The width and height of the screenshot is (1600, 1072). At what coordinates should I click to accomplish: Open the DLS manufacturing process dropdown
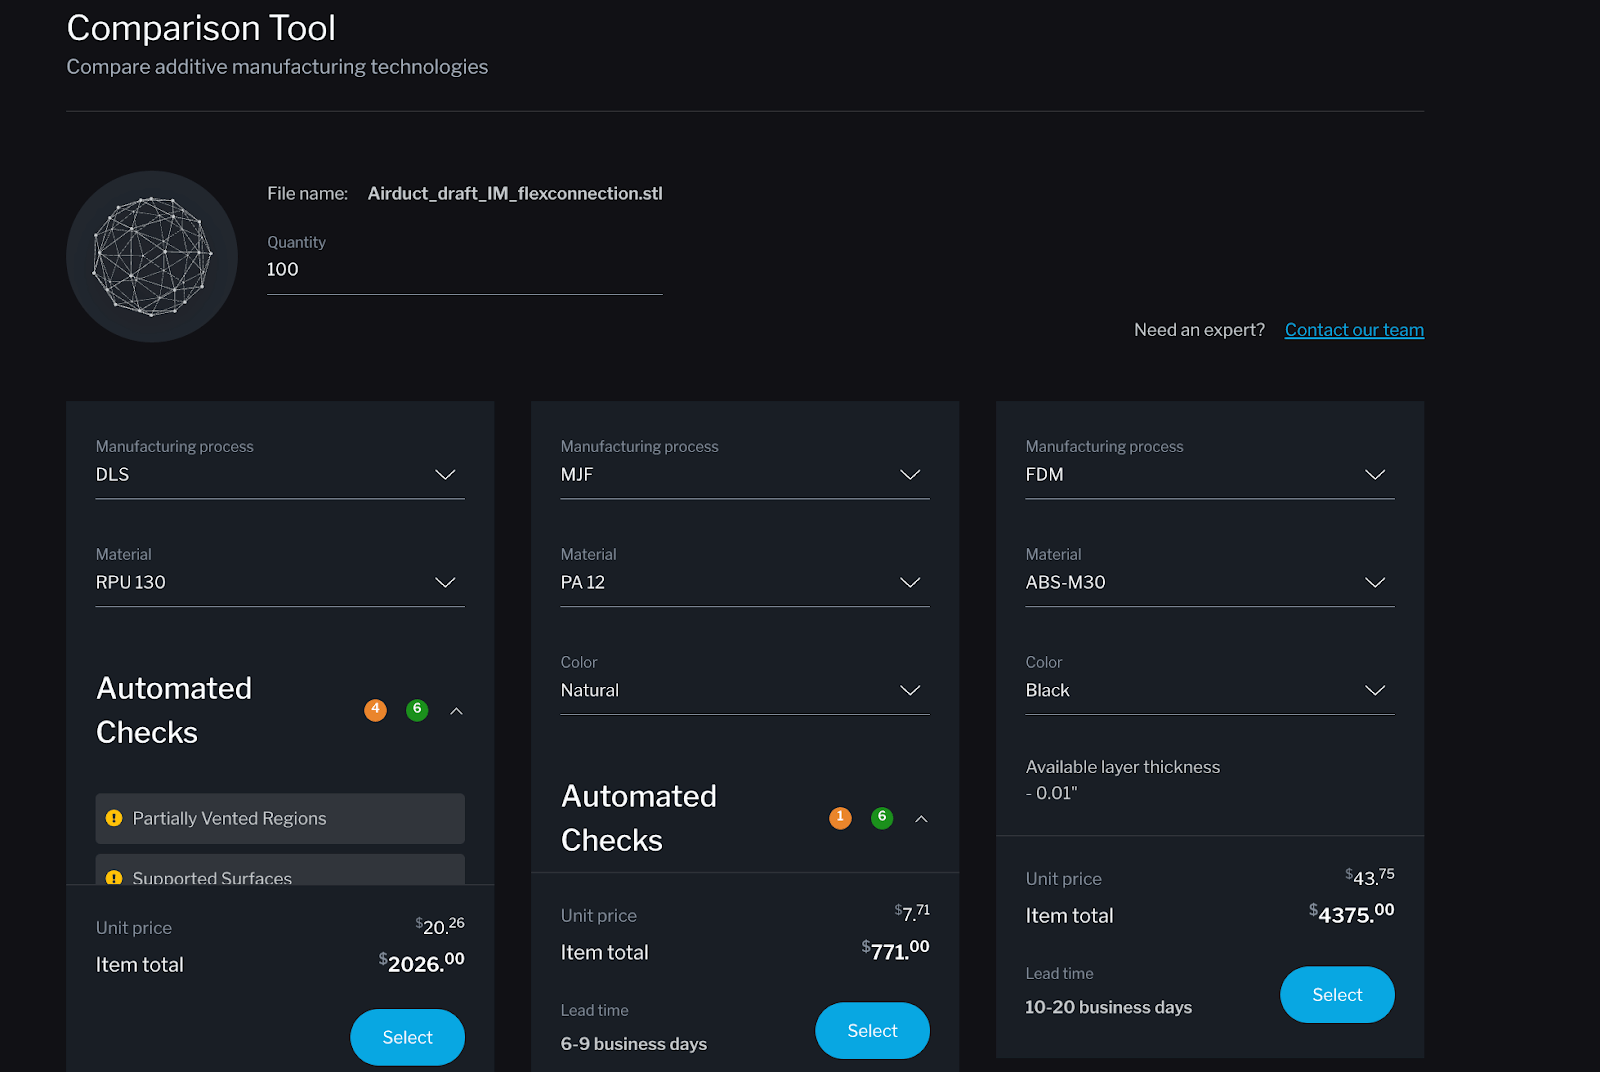pos(280,475)
